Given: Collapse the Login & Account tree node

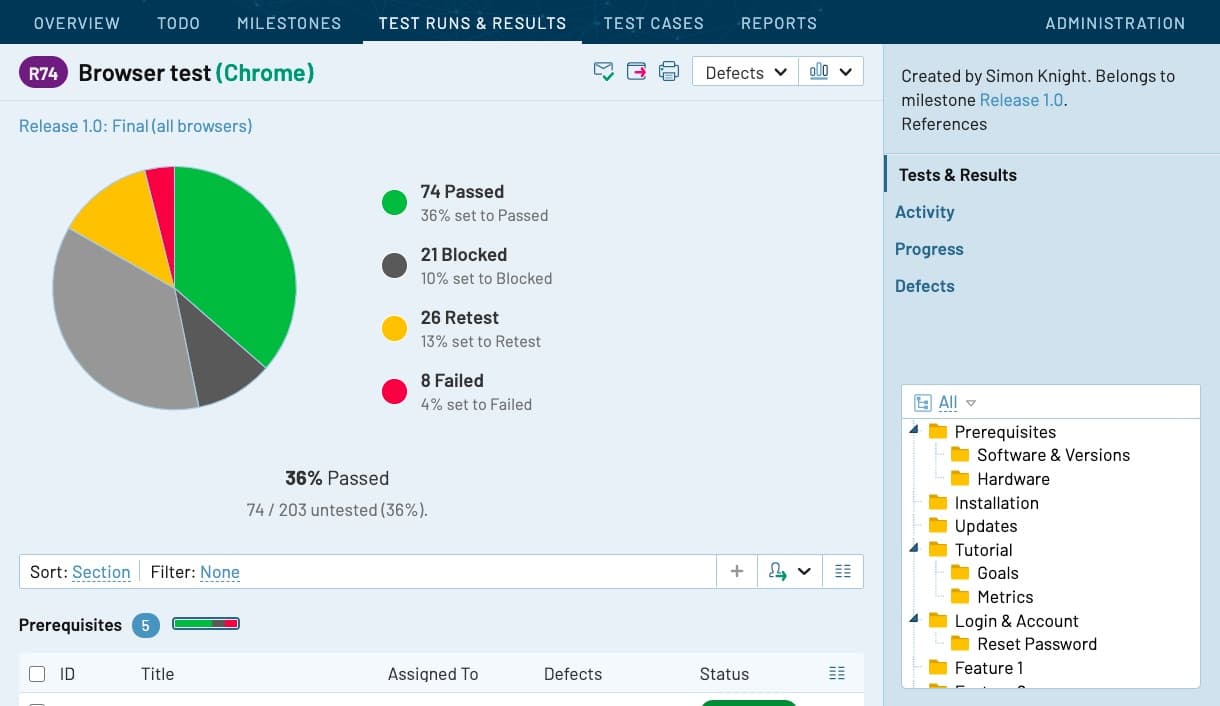Looking at the screenshot, I should (914, 620).
